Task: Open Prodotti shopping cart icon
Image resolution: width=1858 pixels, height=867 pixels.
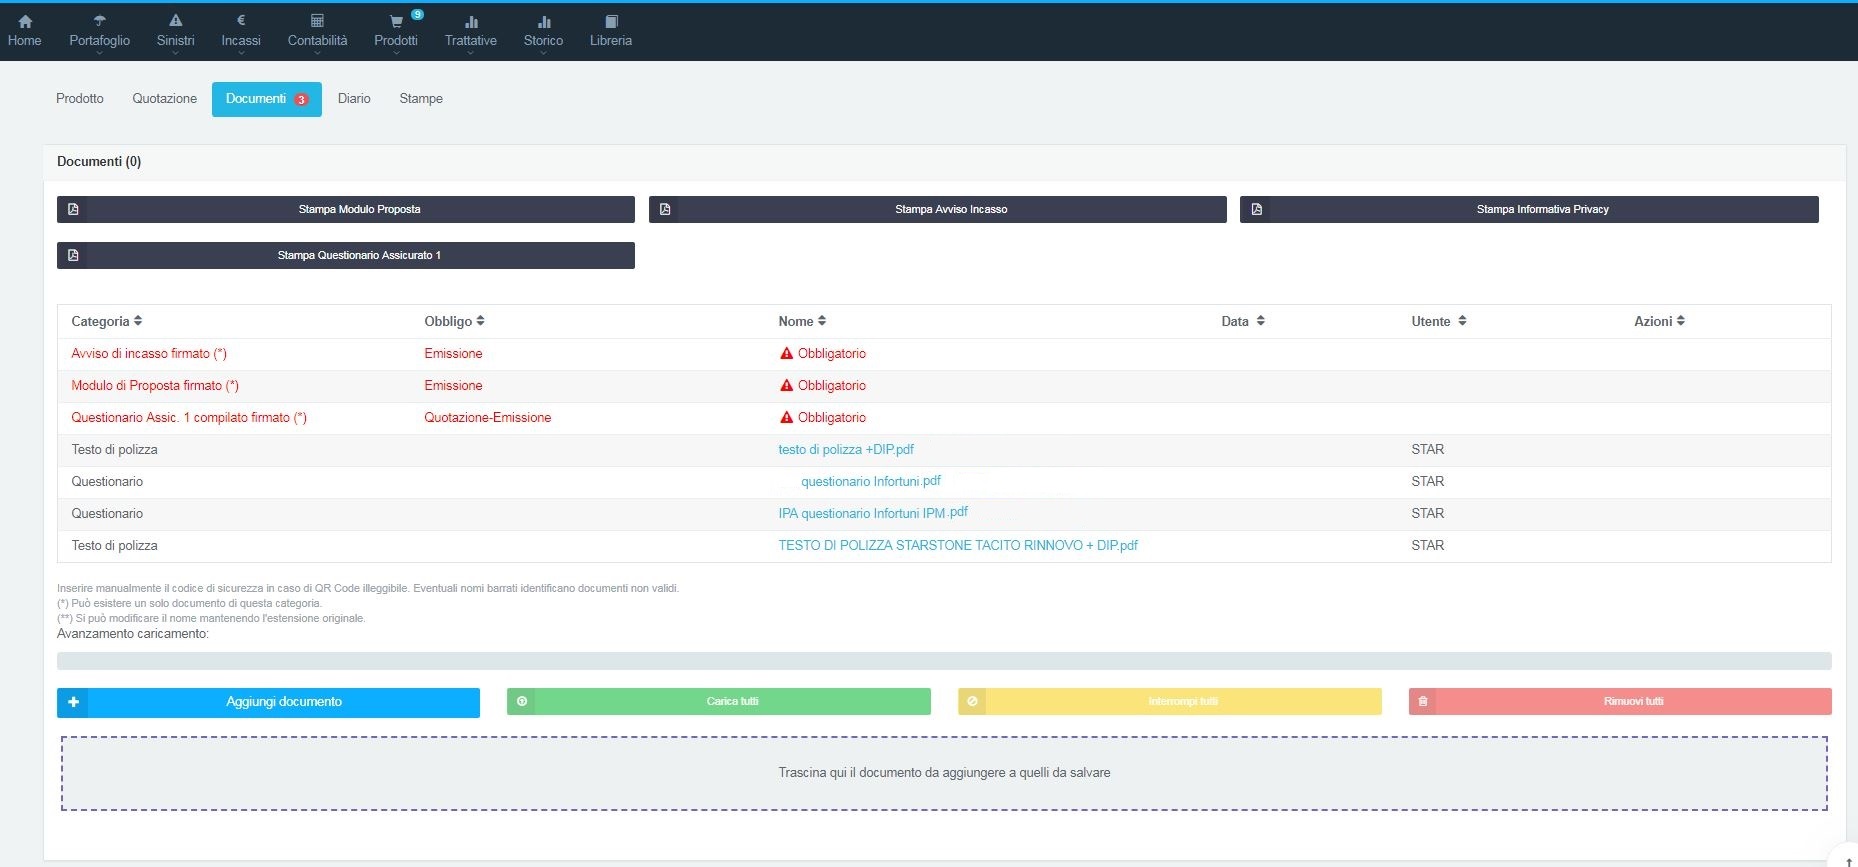Action: 396,21
